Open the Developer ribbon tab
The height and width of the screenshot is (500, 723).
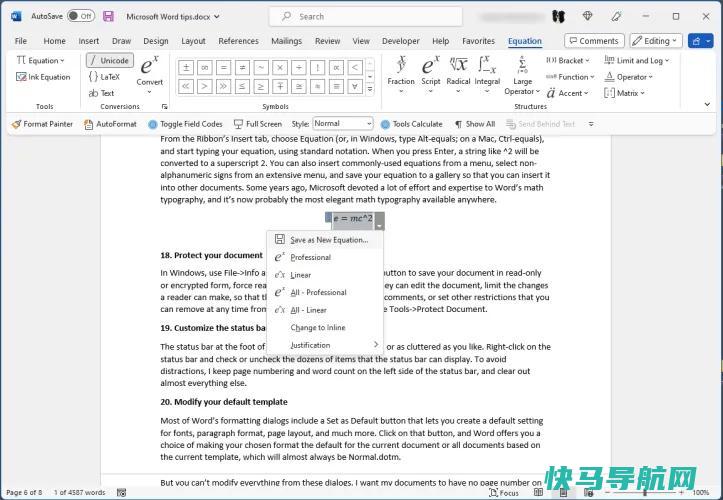[x=401, y=41]
